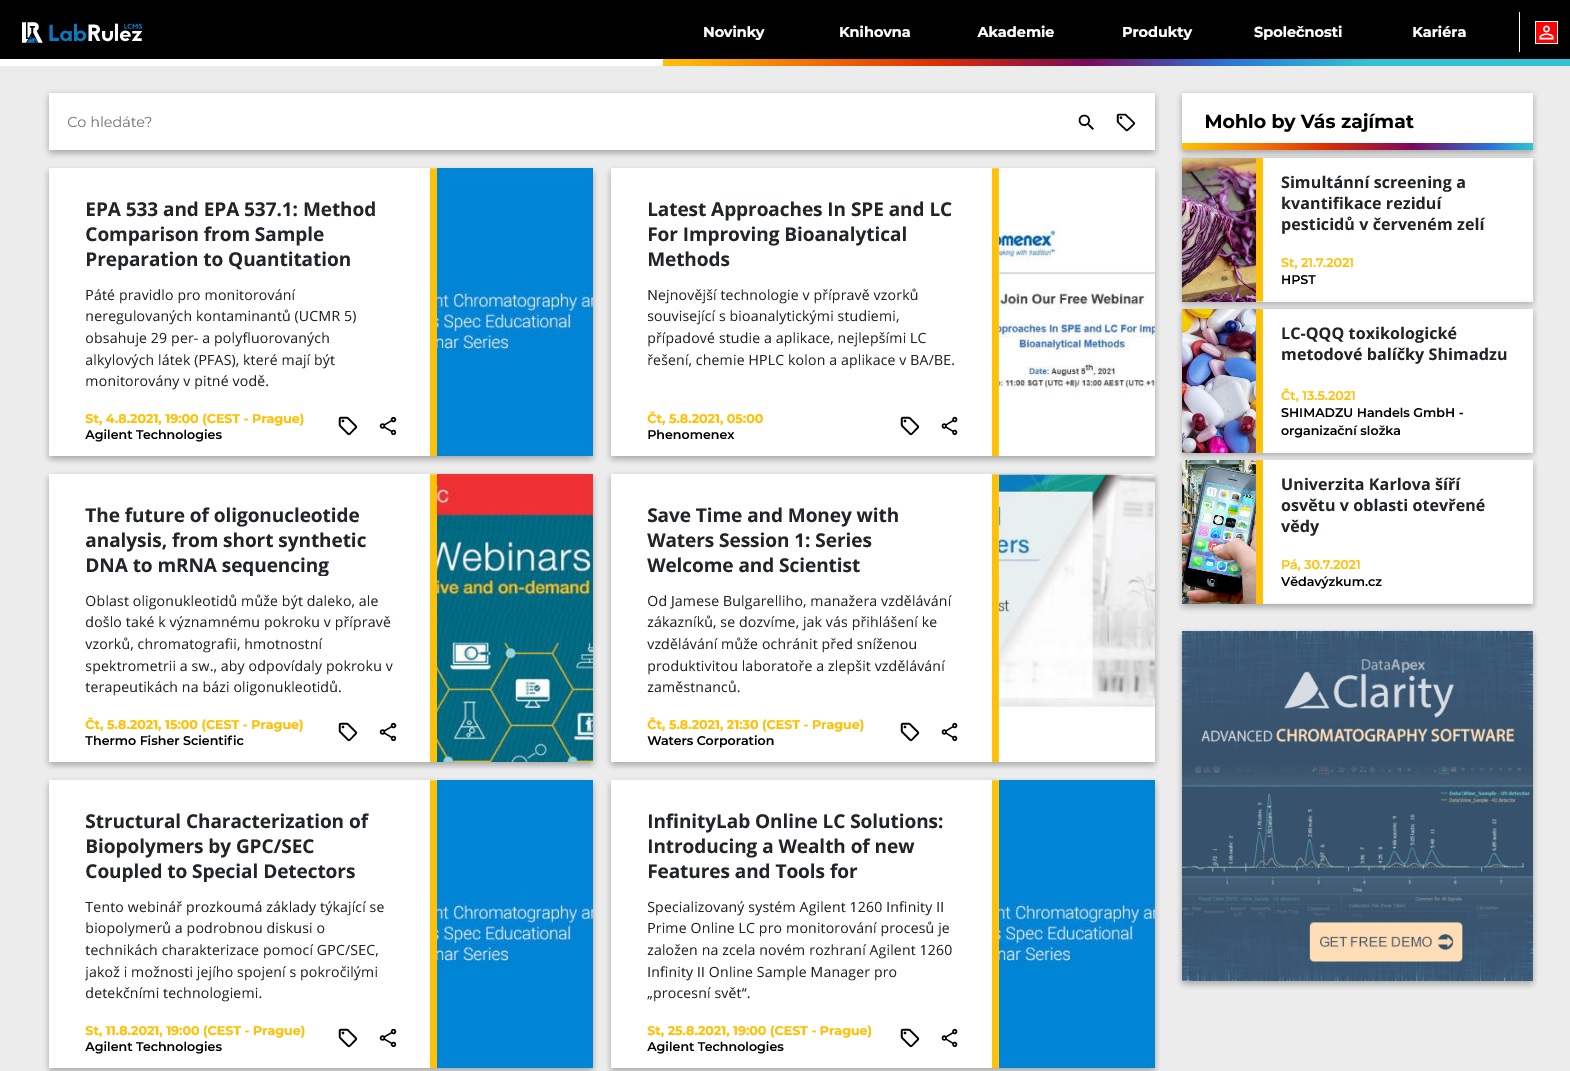The height and width of the screenshot is (1071, 1570).
Task: Click Agilent Technologies under Structural Characterization card
Action: coord(153,1047)
